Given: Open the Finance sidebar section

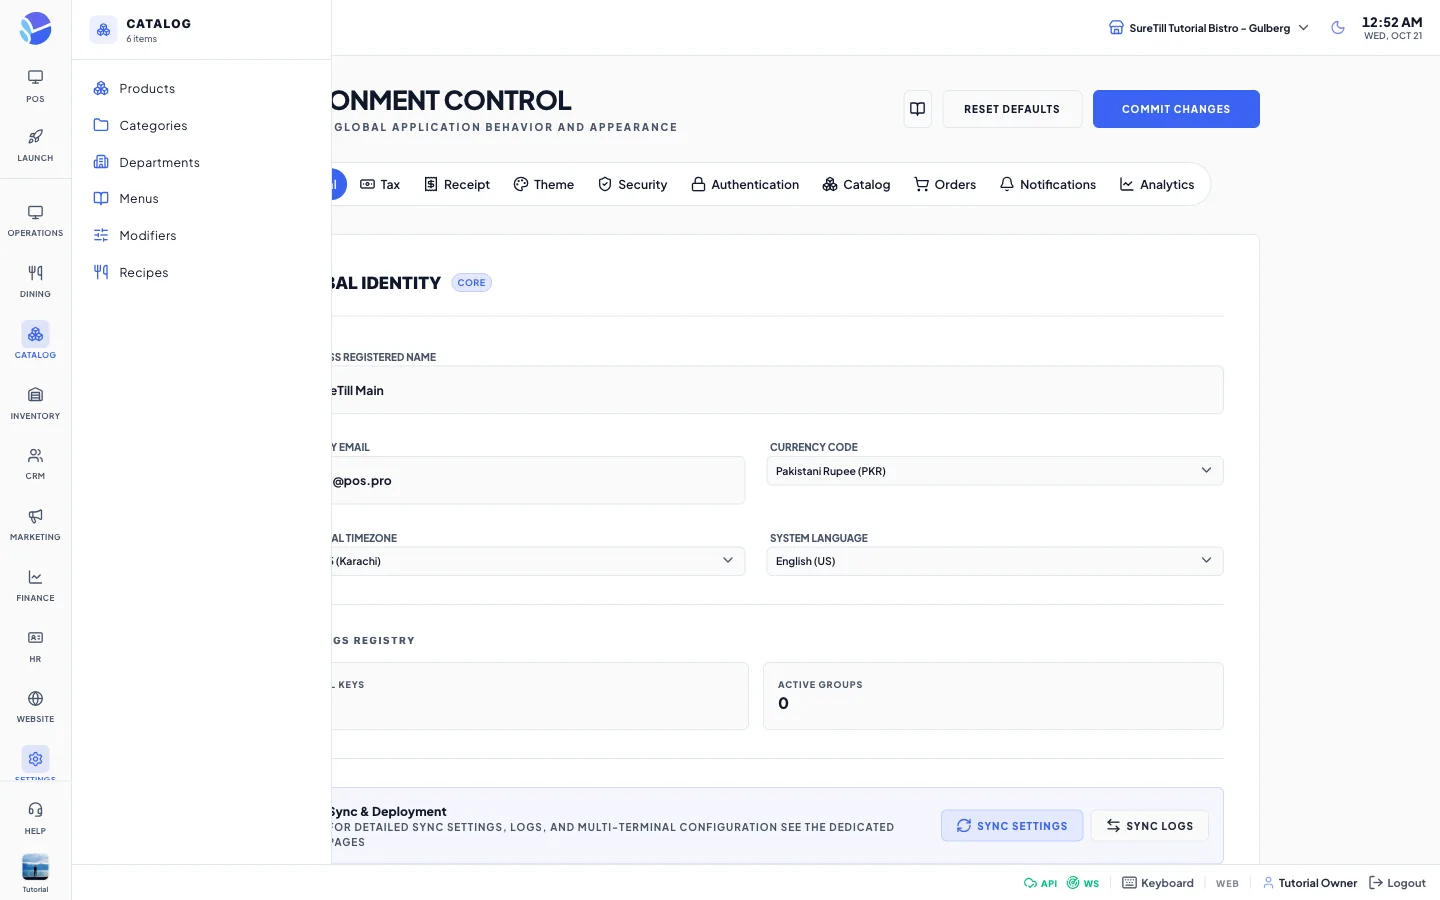Looking at the screenshot, I should coord(35,586).
